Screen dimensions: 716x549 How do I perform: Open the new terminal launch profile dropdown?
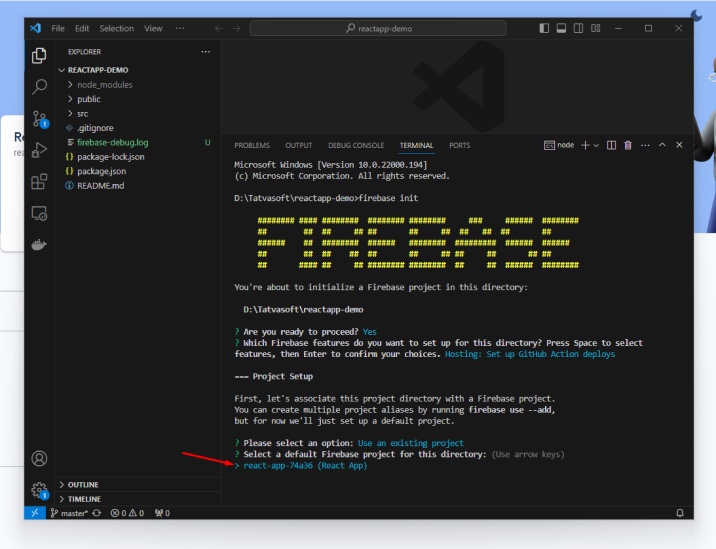(597, 145)
